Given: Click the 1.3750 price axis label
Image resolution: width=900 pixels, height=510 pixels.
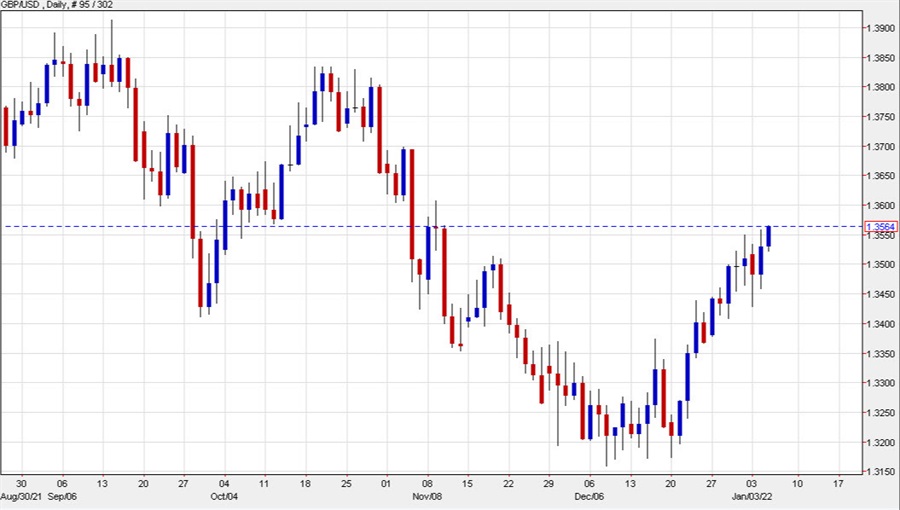Looking at the screenshot, I should 881,117.
